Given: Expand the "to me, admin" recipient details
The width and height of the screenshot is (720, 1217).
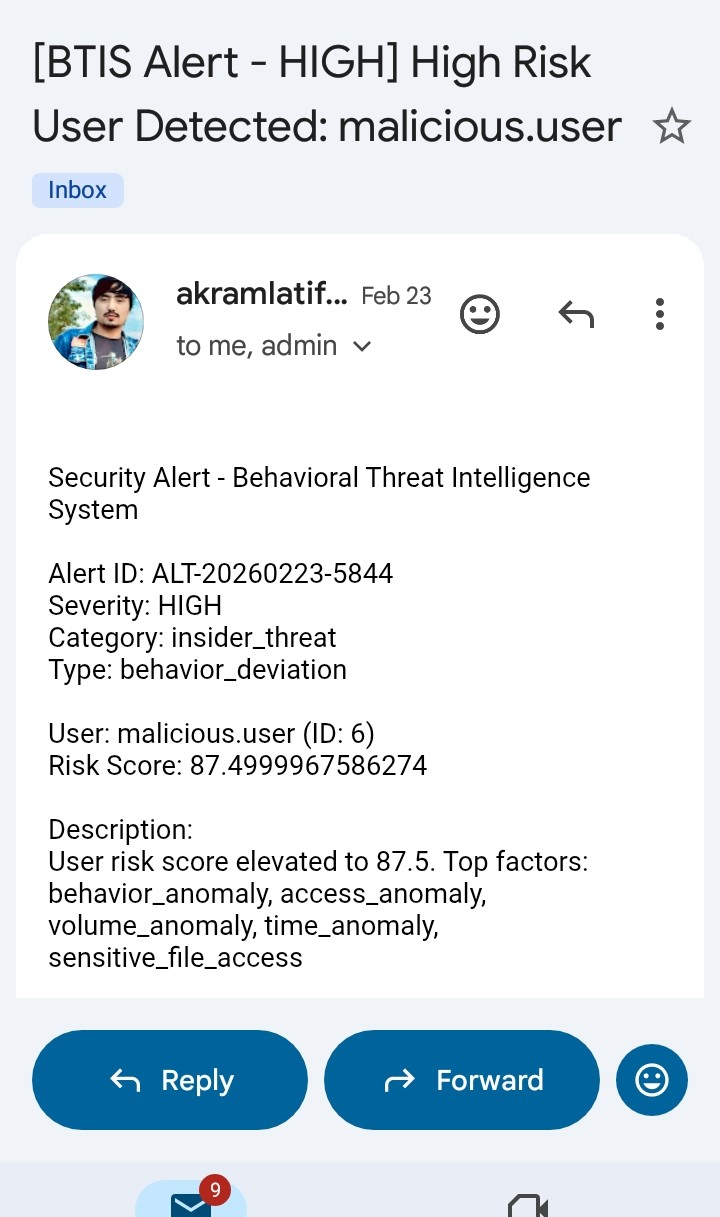Looking at the screenshot, I should [274, 346].
